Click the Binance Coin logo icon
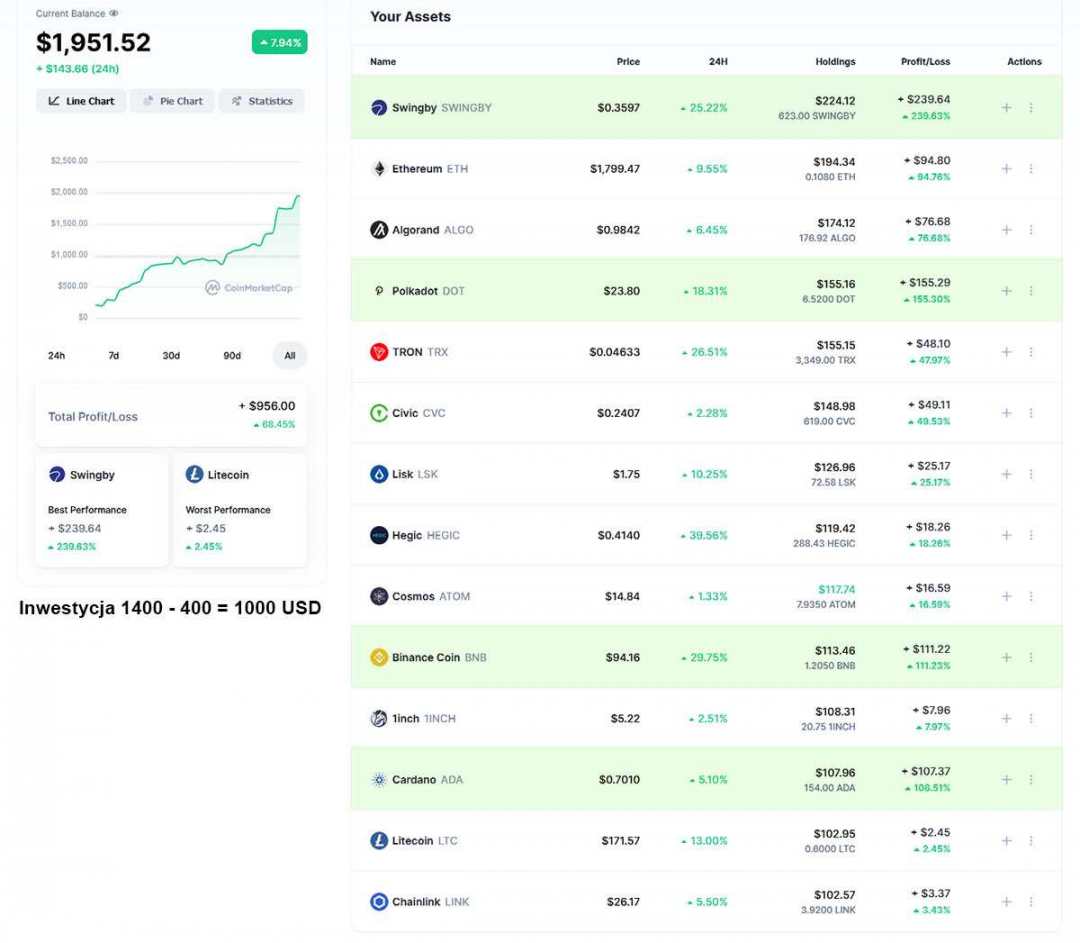1080x943 pixels. (379, 657)
